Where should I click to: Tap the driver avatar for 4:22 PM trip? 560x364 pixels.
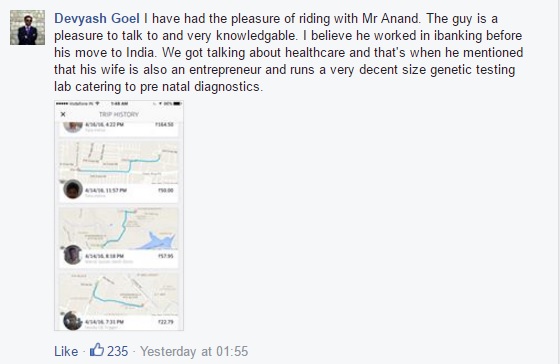73,126
